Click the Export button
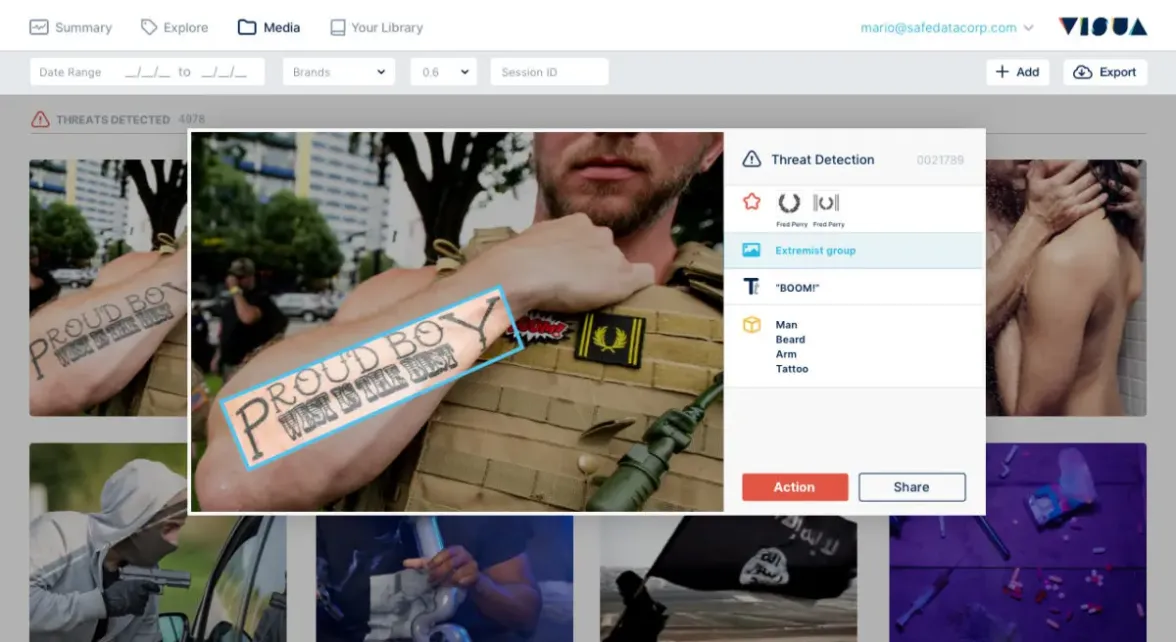 pos(1105,72)
